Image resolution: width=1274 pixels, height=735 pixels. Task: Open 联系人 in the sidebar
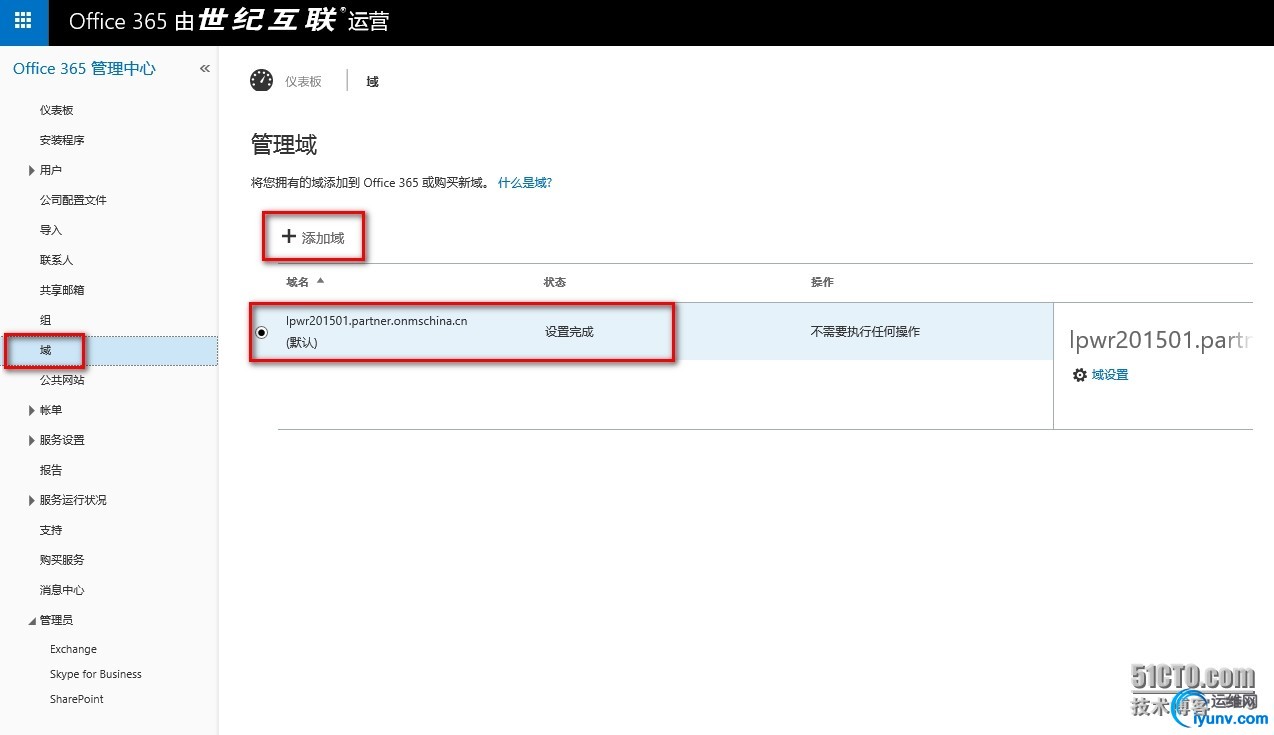pyautogui.click(x=57, y=260)
